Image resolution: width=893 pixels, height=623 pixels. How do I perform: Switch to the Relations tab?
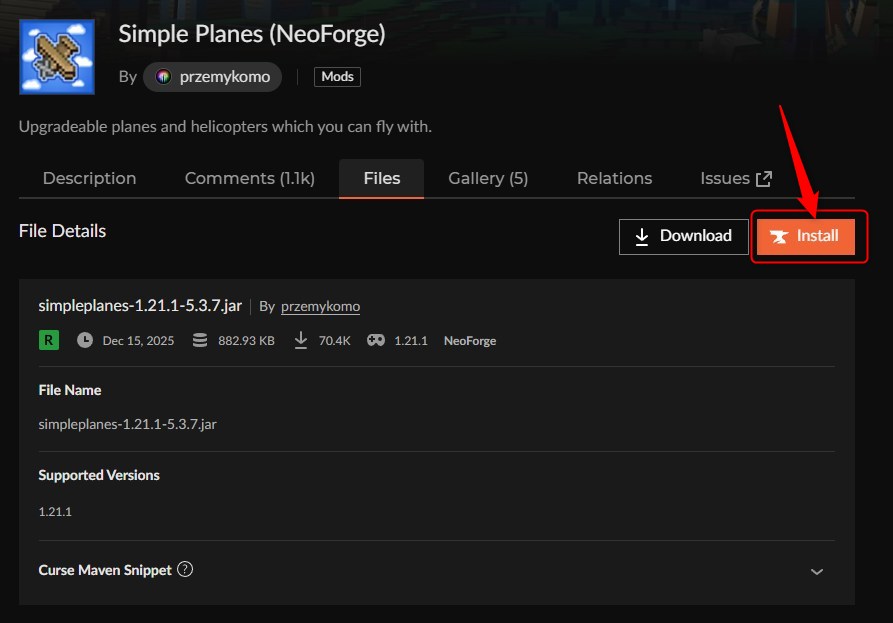pos(614,178)
